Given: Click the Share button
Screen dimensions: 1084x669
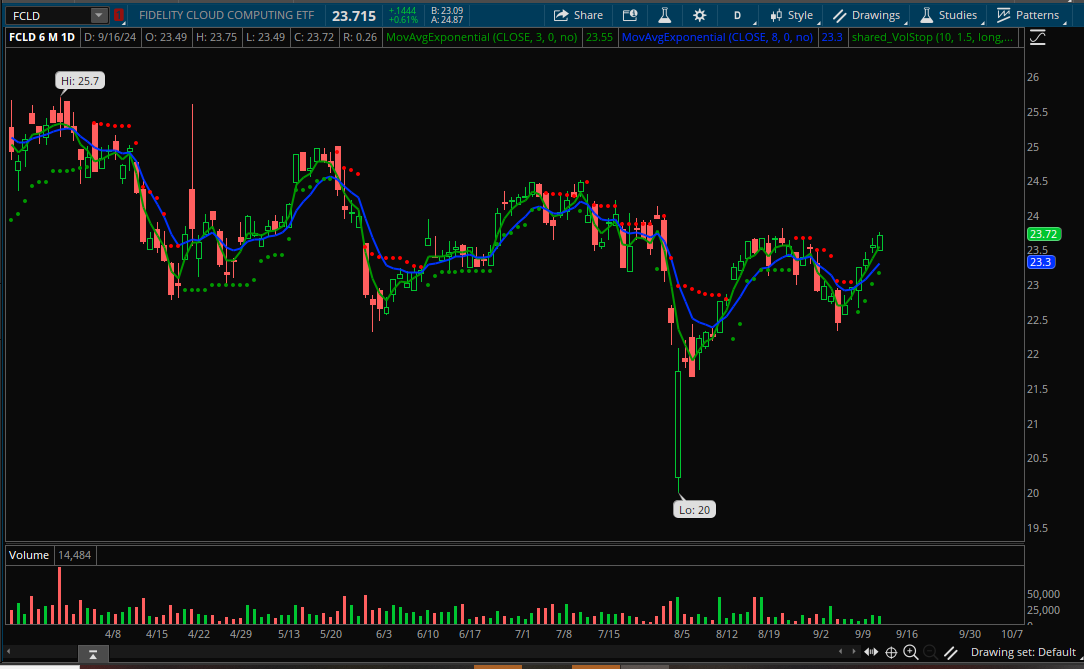Looking at the screenshot, I should [x=578, y=15].
